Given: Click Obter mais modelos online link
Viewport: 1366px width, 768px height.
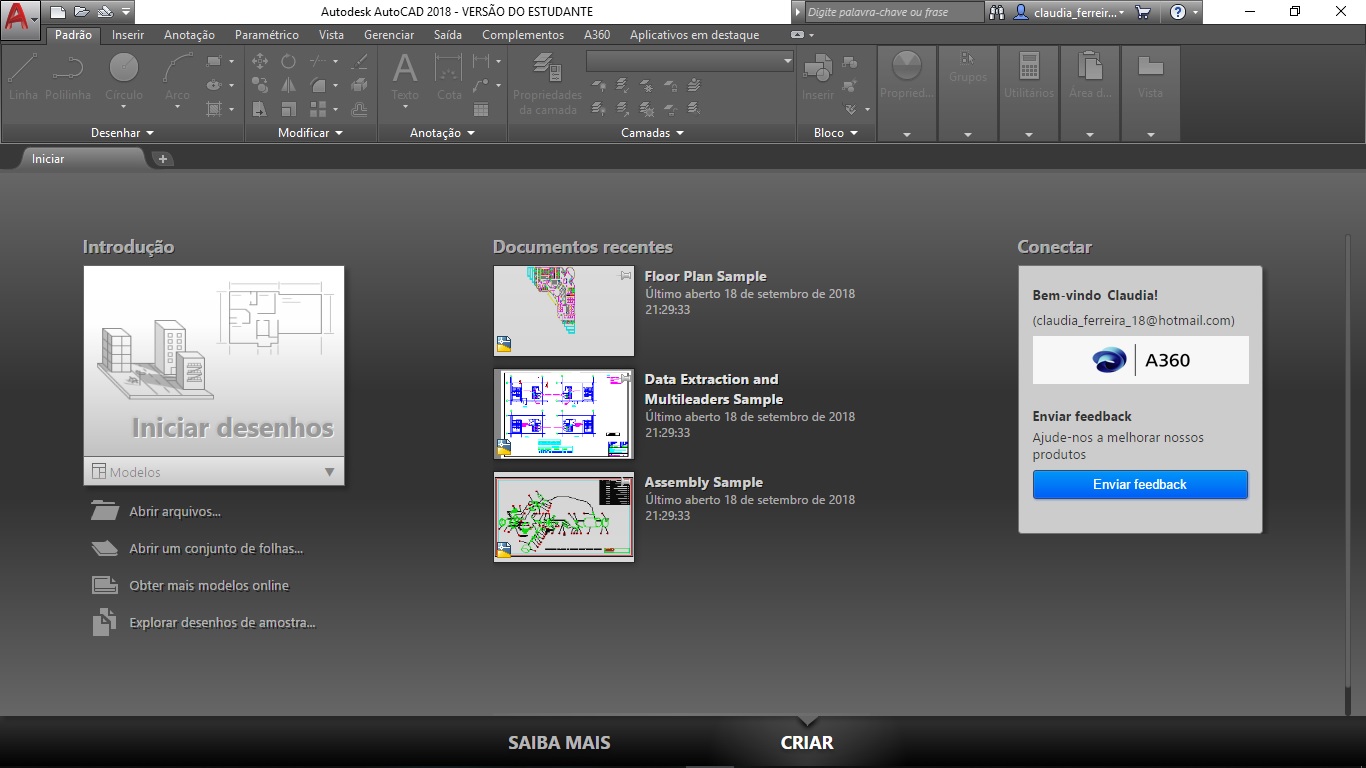Looking at the screenshot, I should point(209,586).
